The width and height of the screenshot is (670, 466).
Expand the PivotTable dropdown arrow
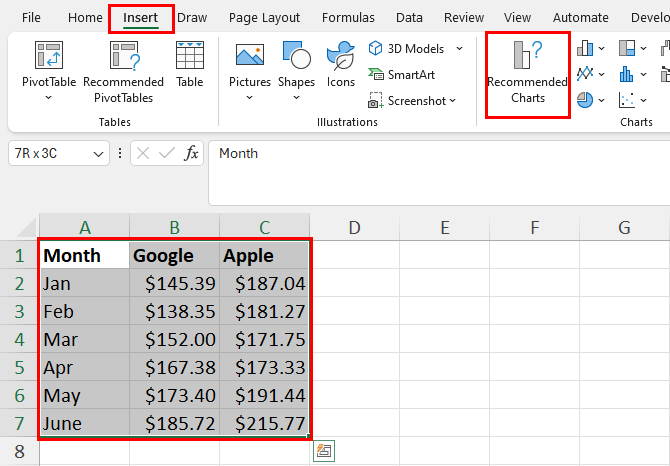point(49,98)
